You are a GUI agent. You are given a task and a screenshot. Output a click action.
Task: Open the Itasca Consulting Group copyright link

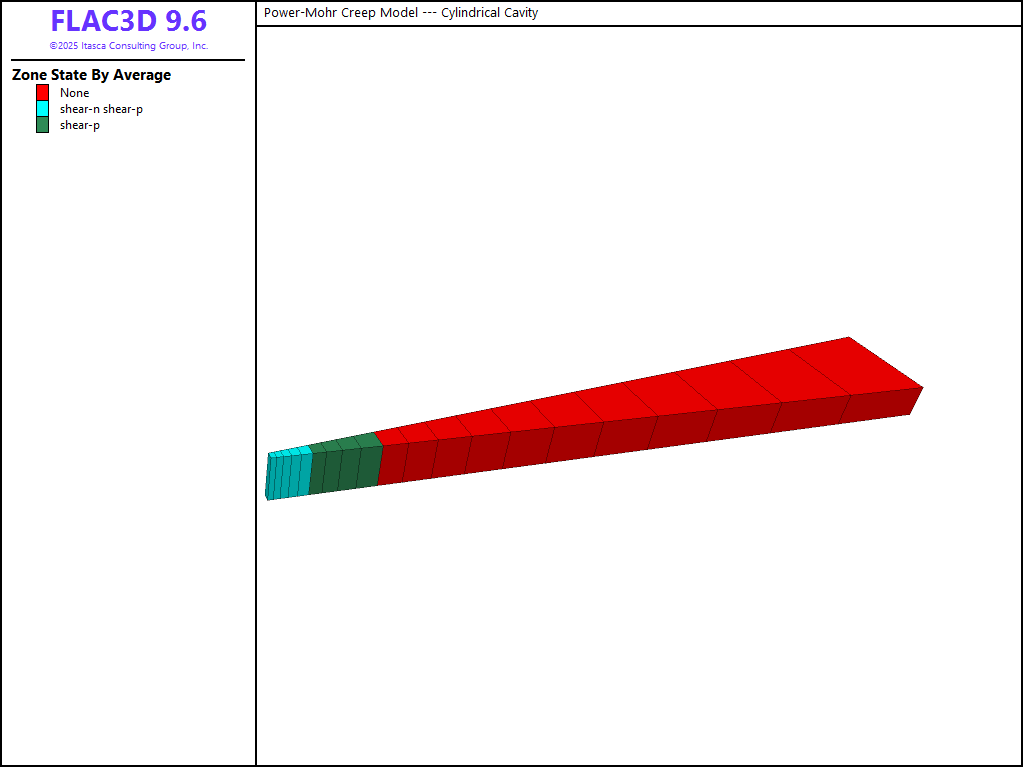128,46
